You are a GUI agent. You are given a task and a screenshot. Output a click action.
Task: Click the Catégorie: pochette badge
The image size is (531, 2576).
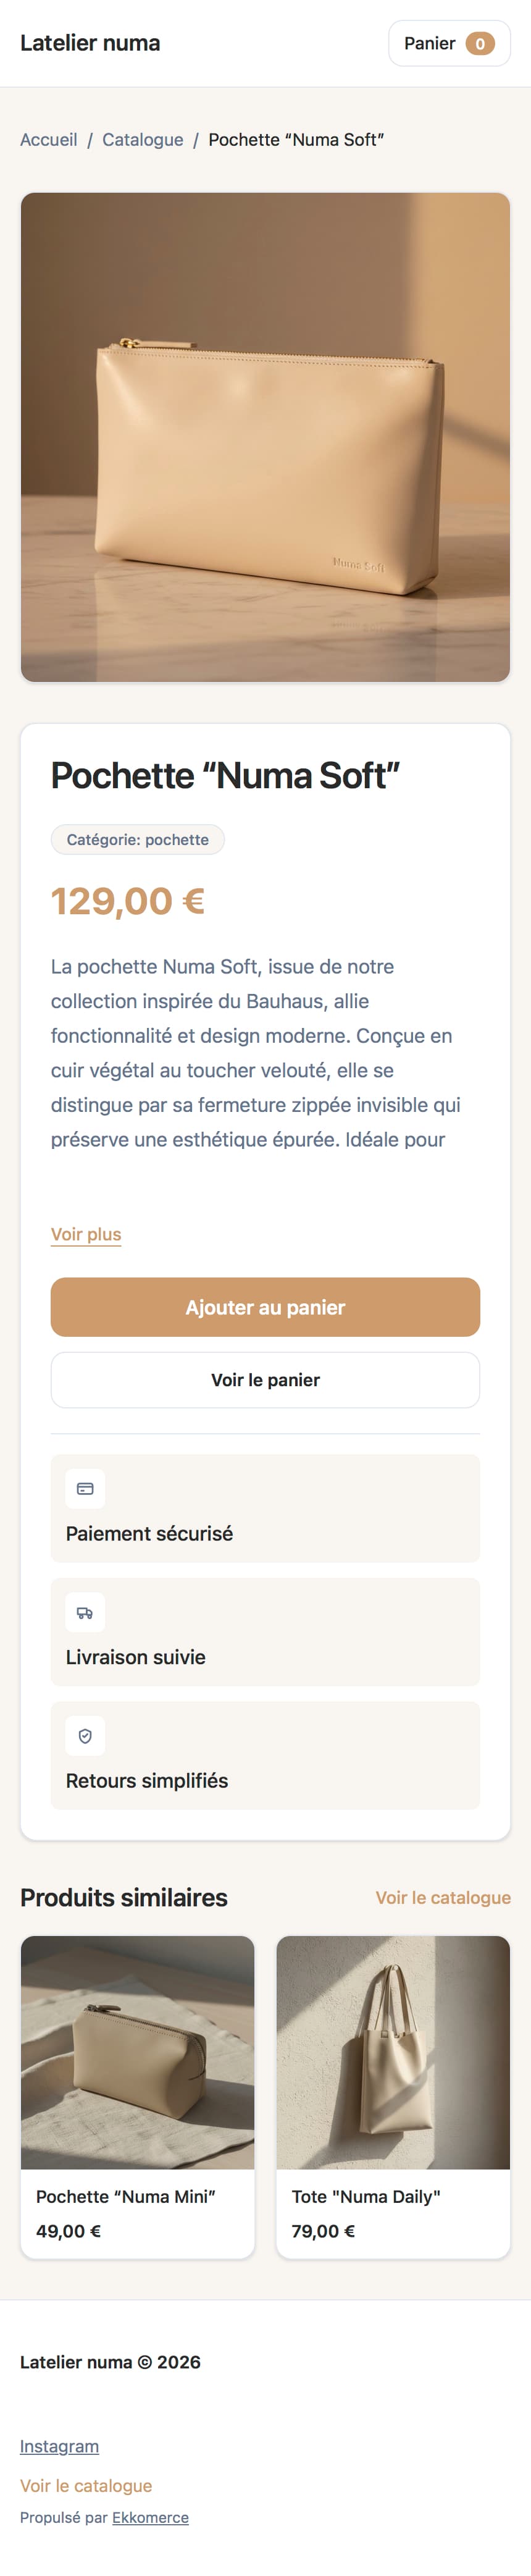tap(137, 839)
